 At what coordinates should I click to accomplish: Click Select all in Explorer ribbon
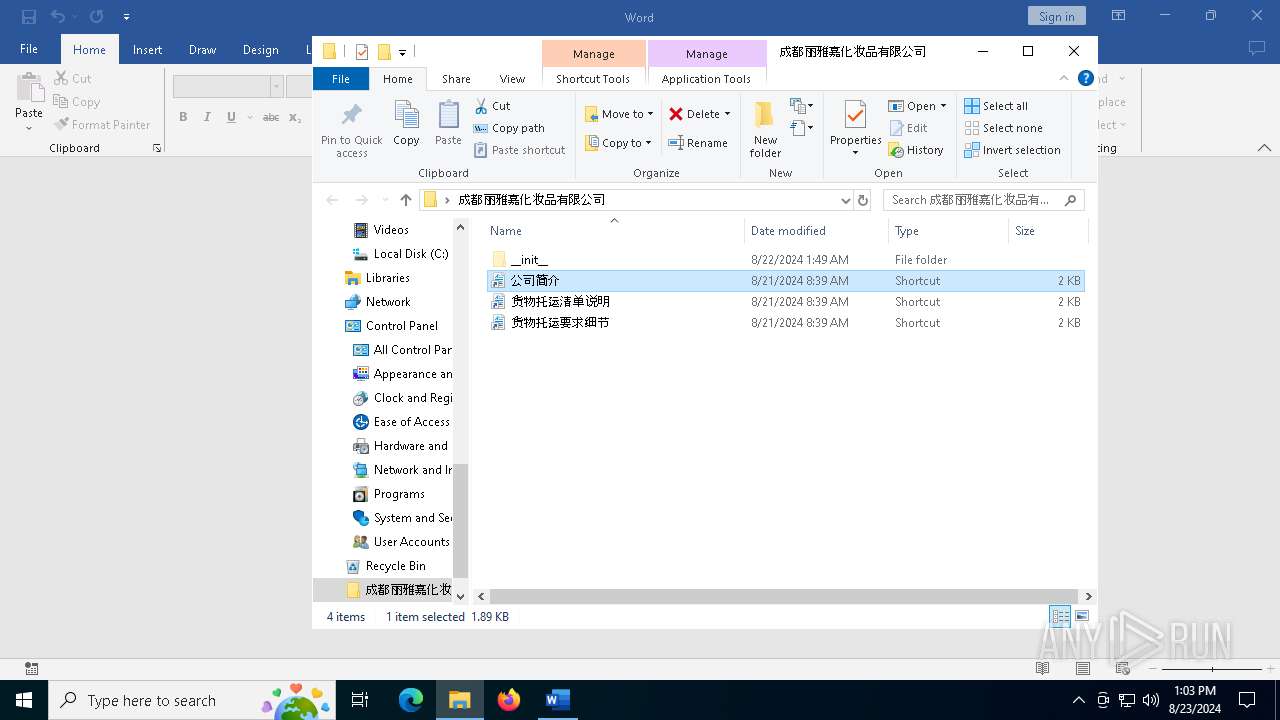click(x=996, y=106)
